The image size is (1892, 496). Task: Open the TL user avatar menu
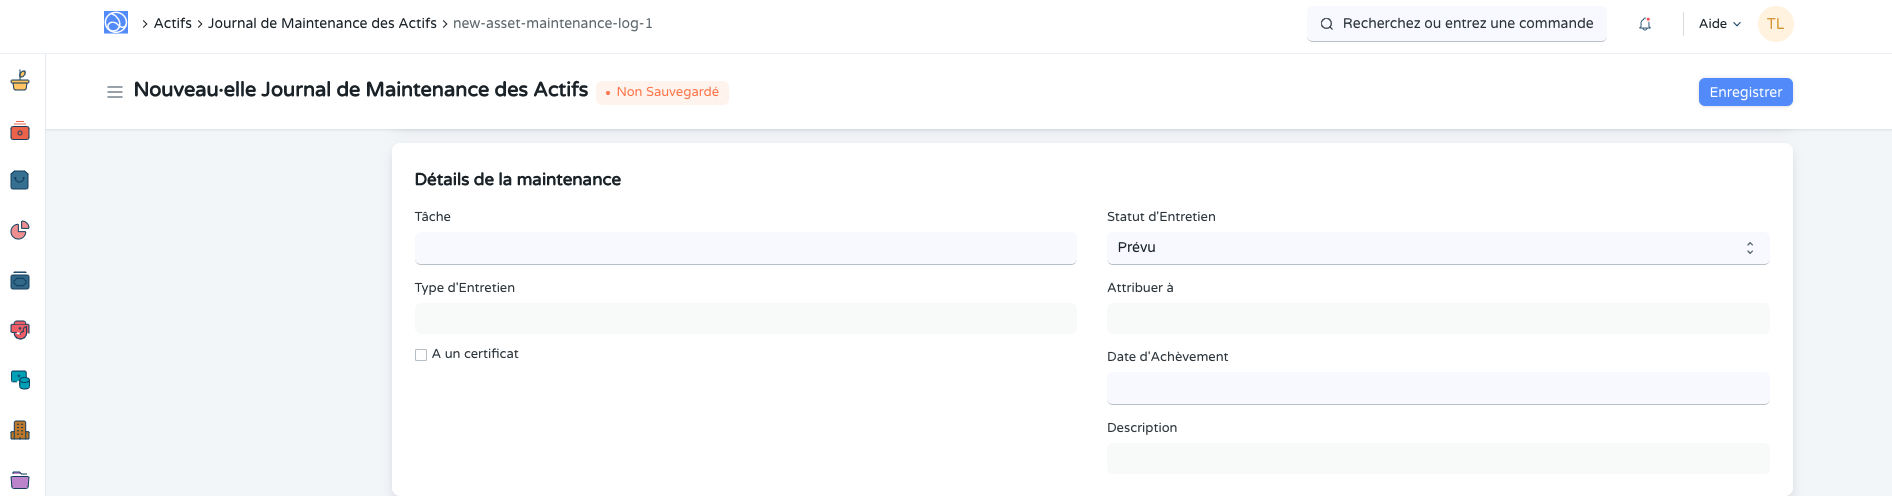[1775, 24]
